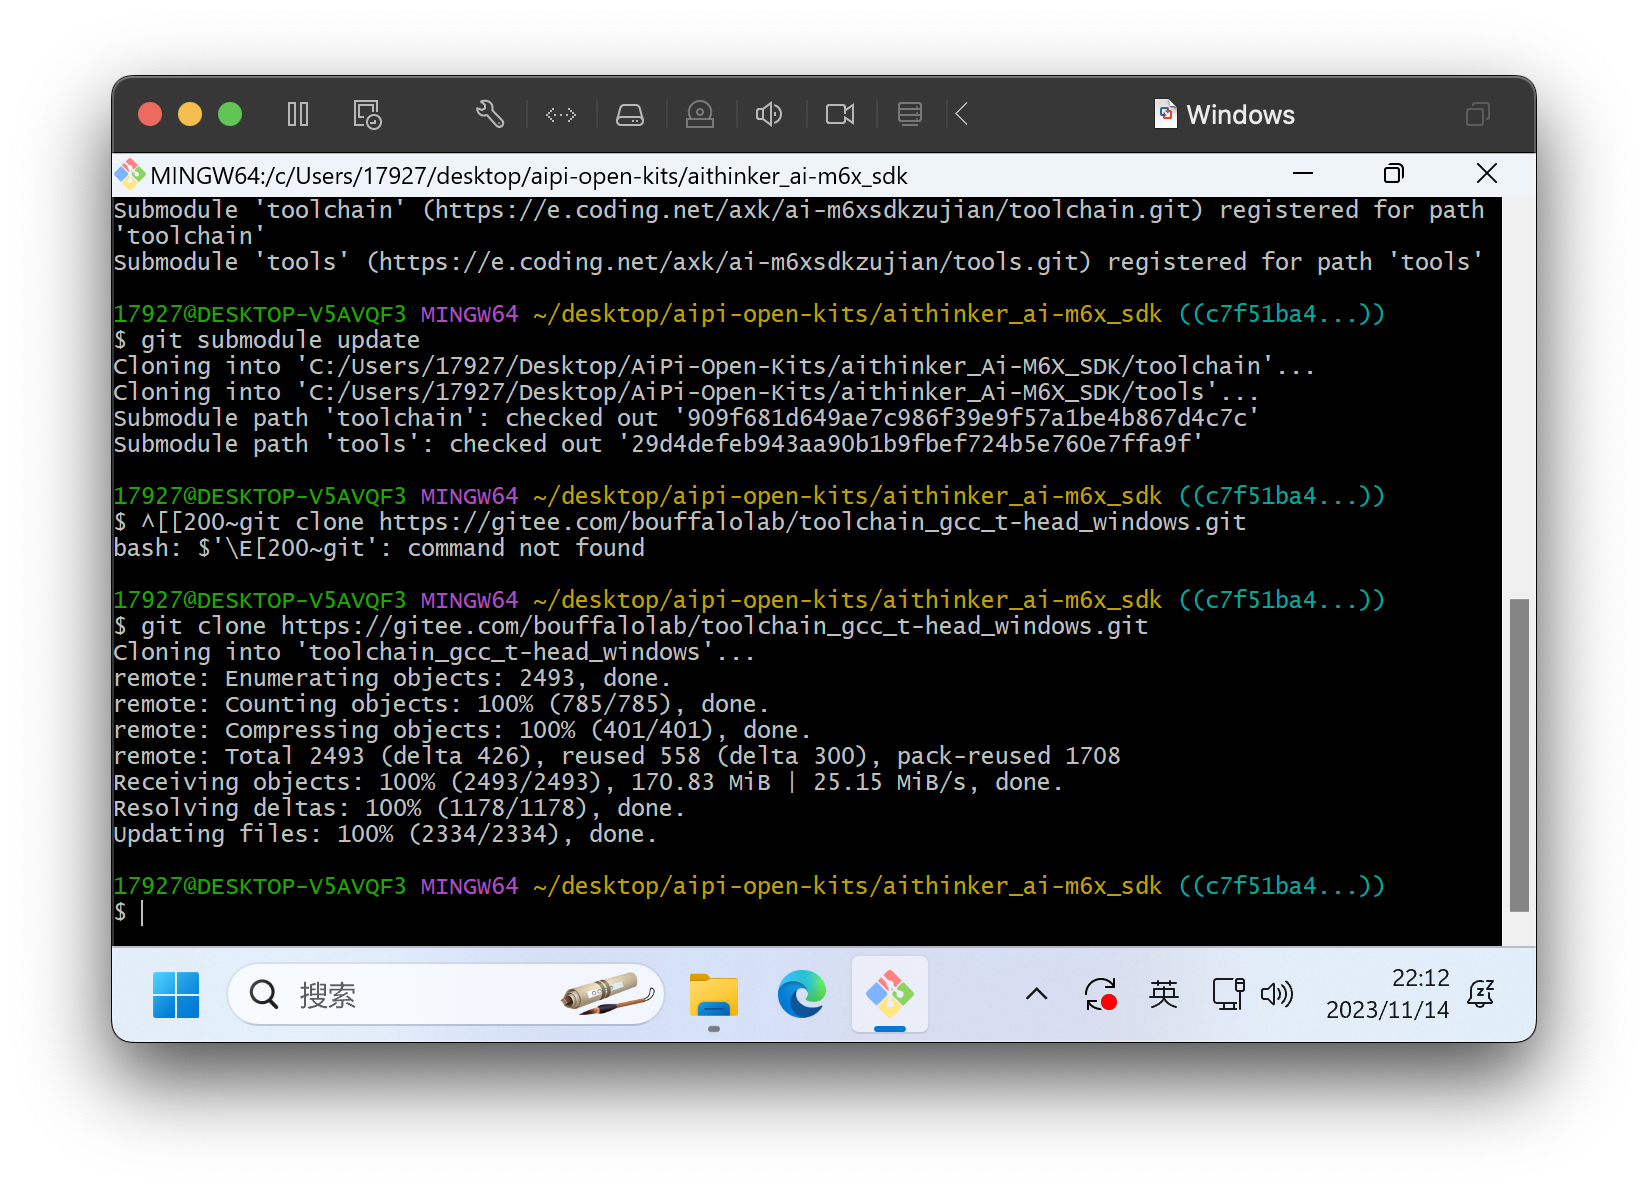Click the terminal vertical scrollbar thumb
Viewport: 1648px width, 1190px height.
1519,755
